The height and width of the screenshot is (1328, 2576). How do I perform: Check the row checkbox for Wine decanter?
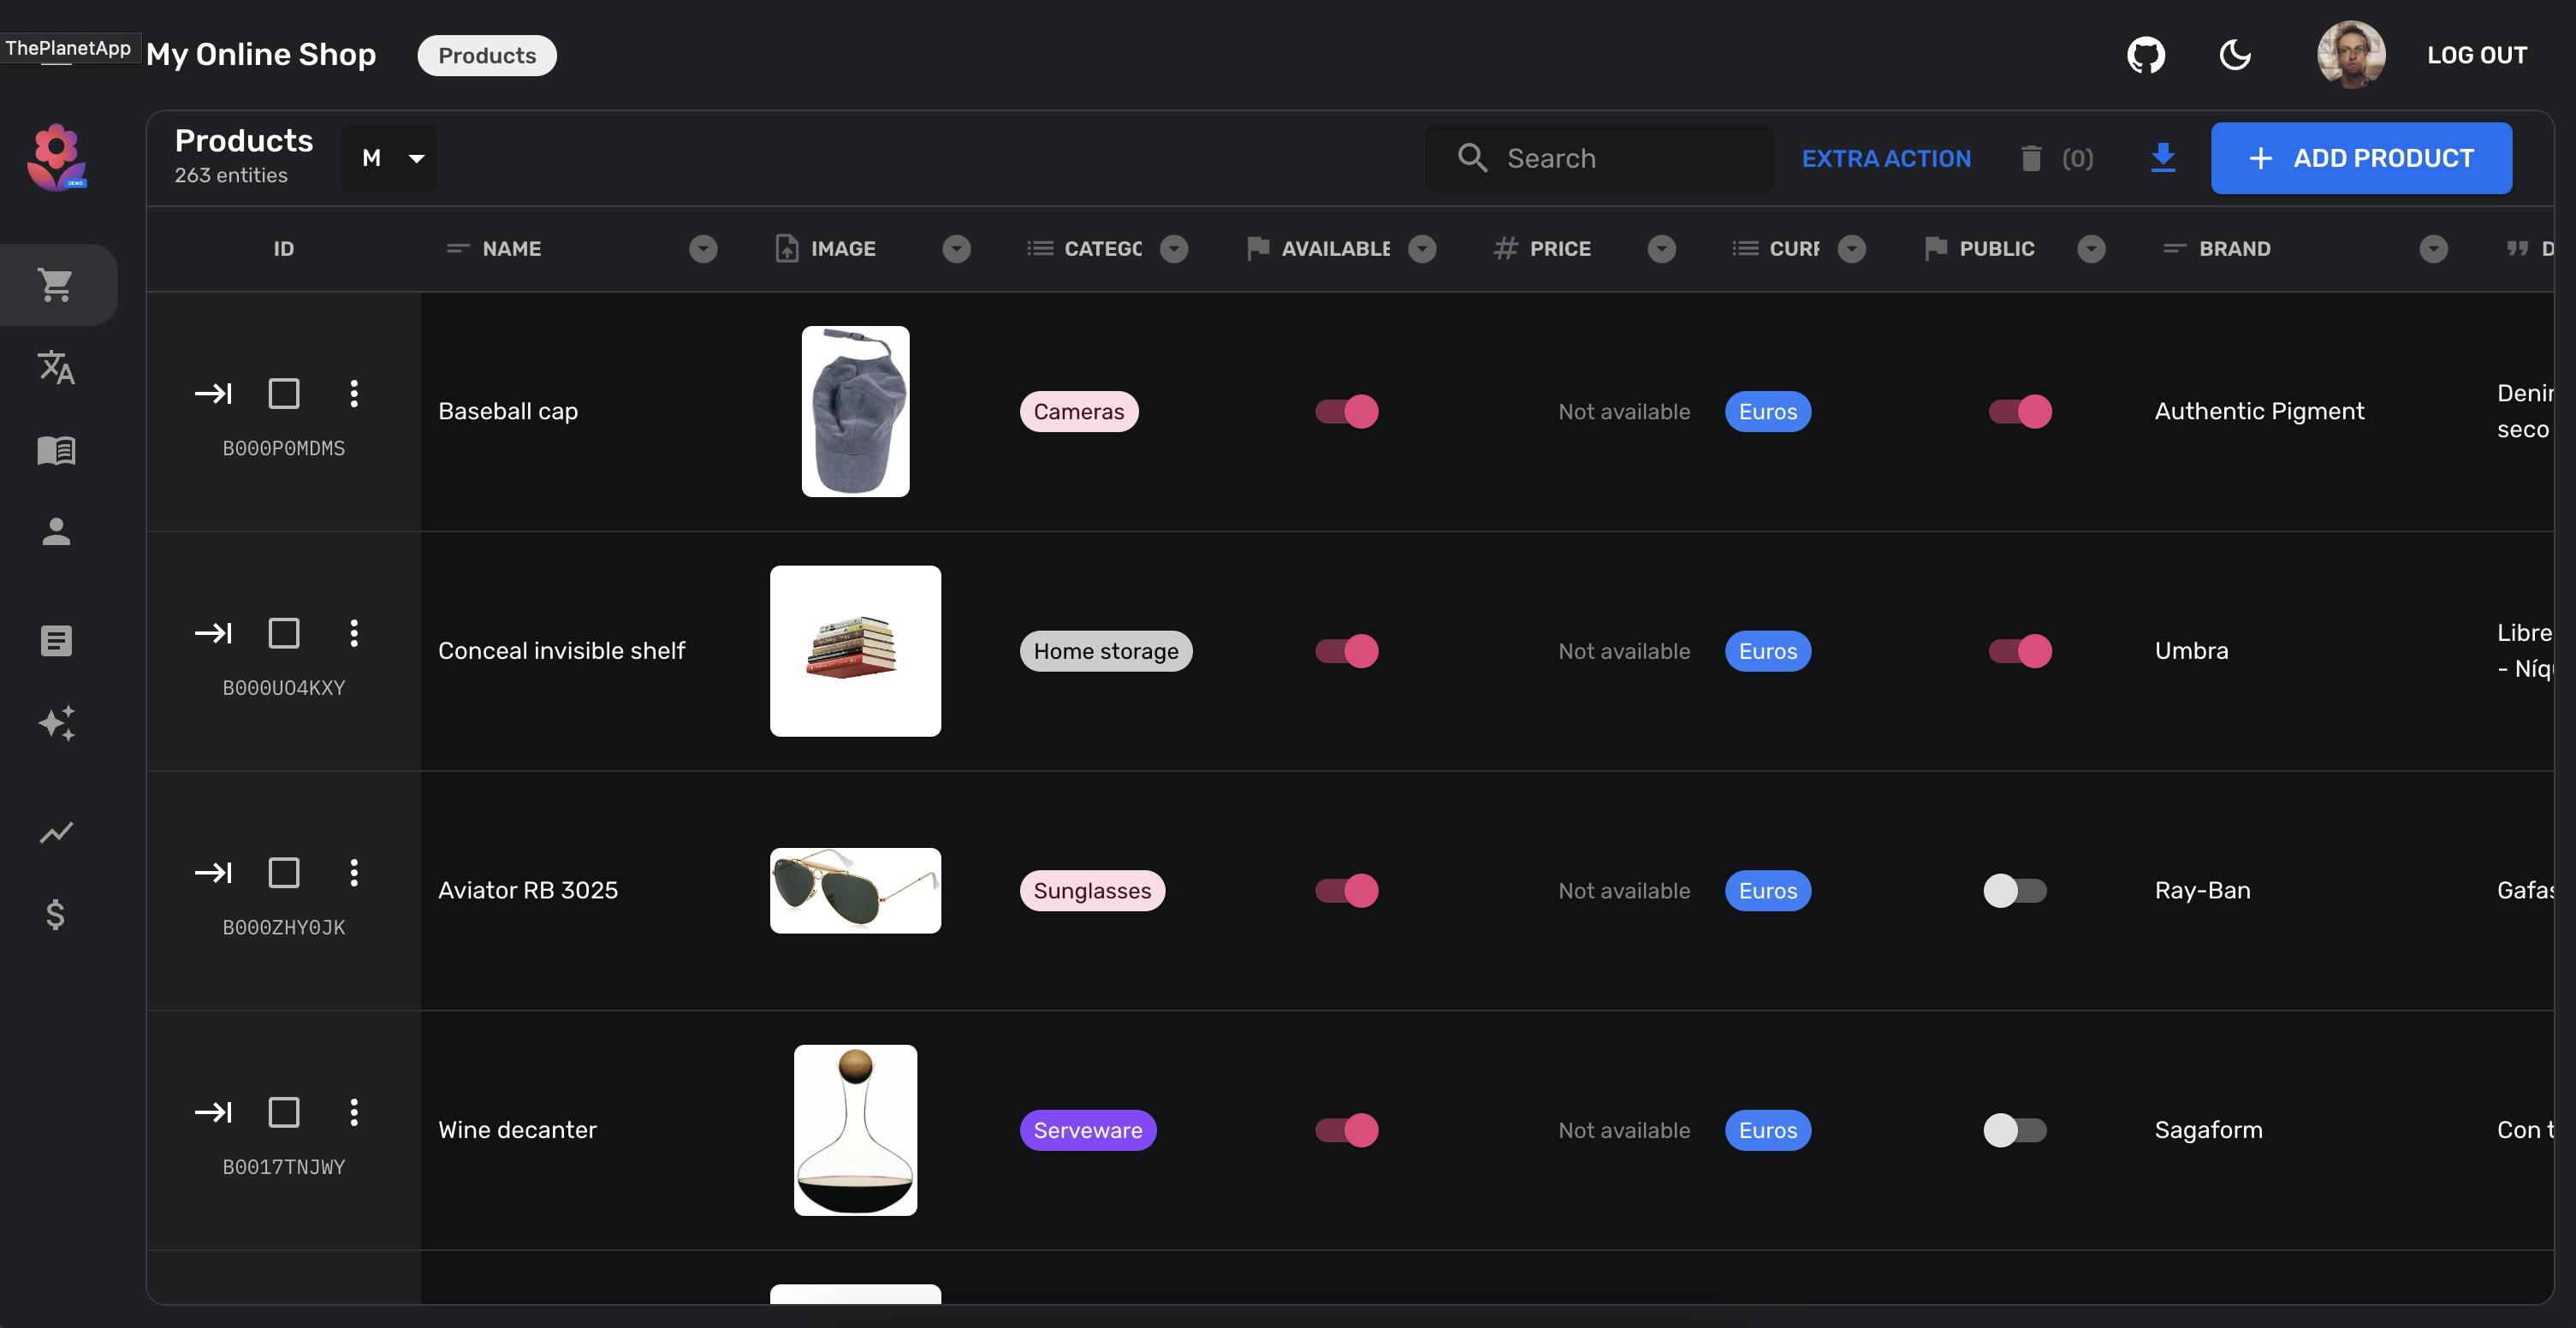pyautogui.click(x=284, y=1112)
